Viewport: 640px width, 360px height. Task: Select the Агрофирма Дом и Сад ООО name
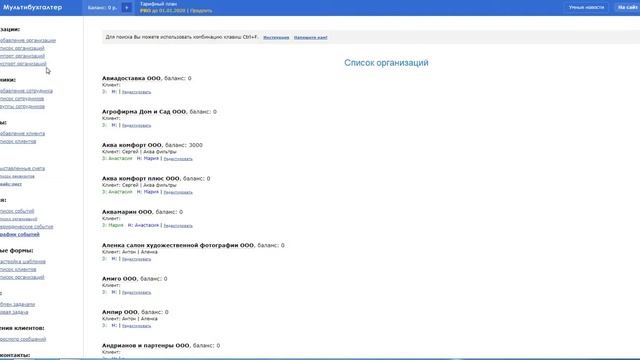[144, 111]
